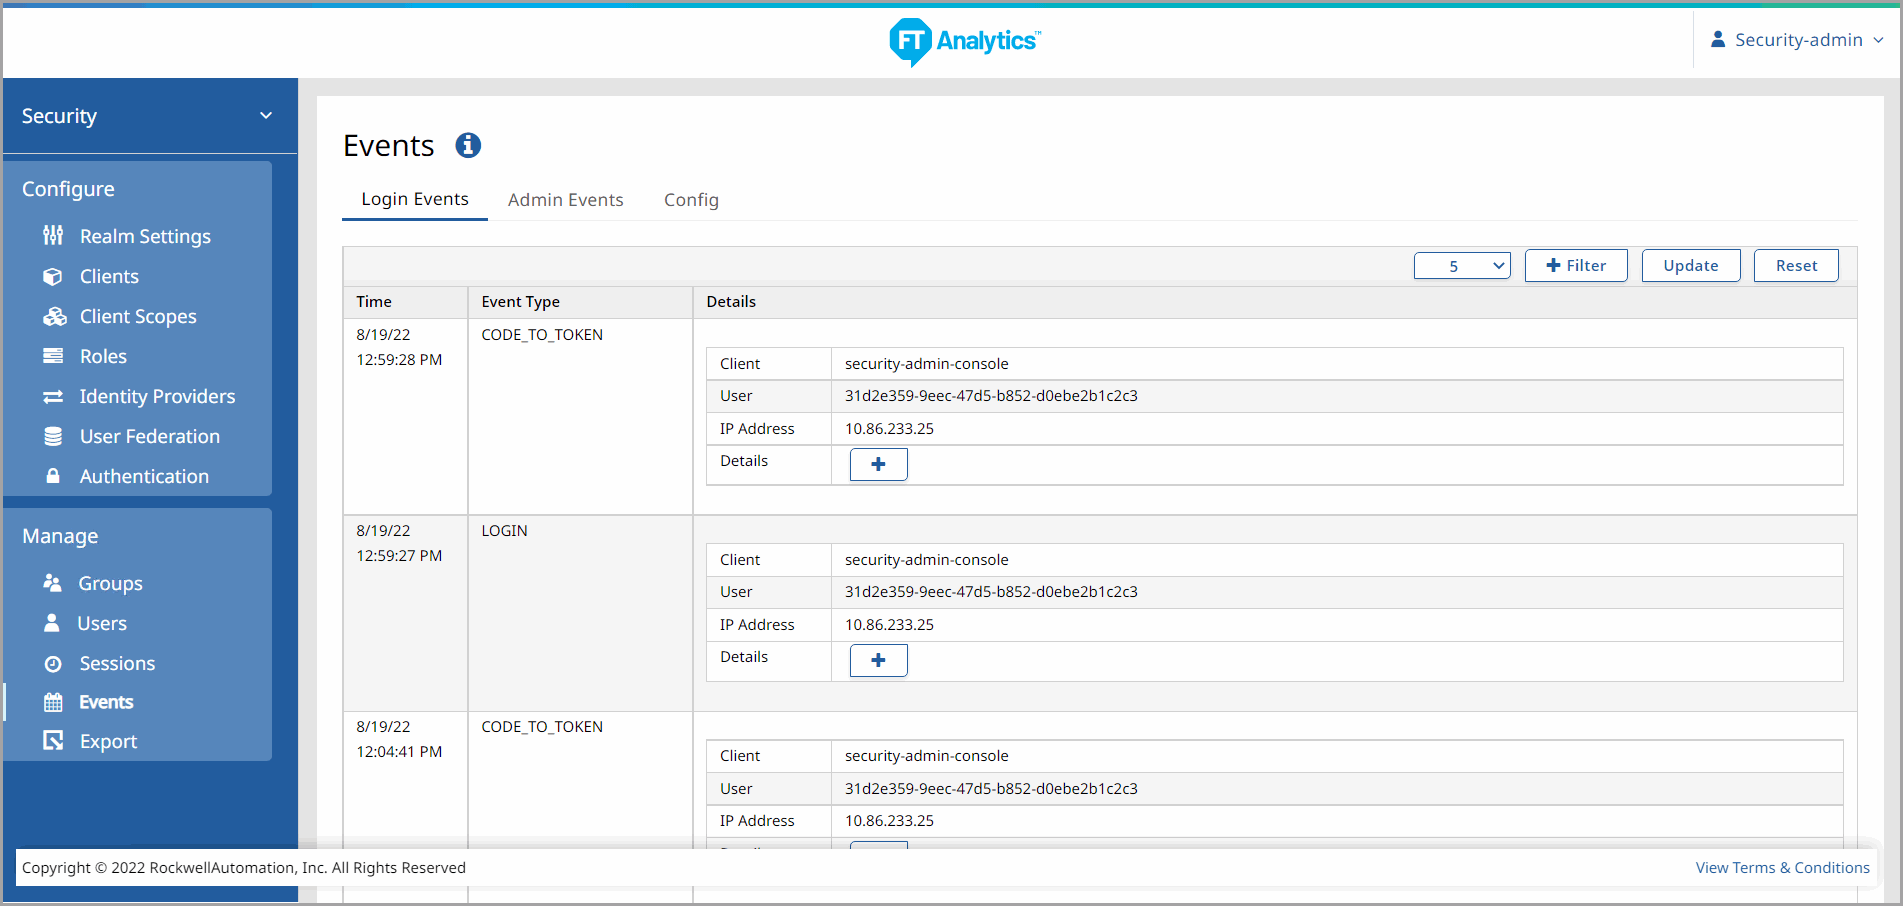Click the FT Analytics logo

[965, 41]
